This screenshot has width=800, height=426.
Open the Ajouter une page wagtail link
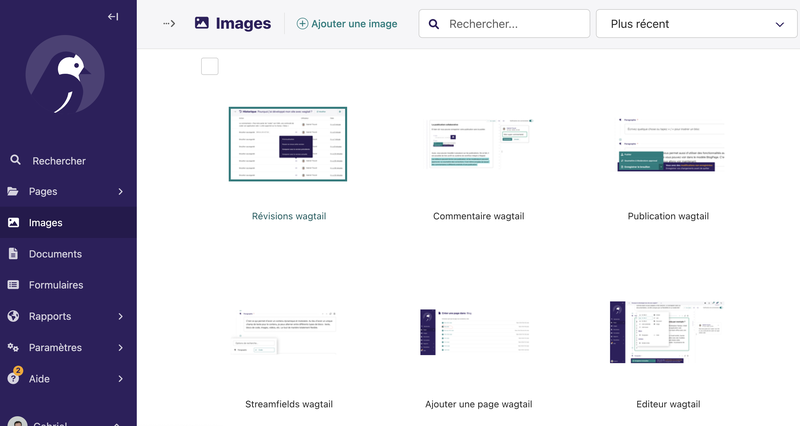[479, 404]
